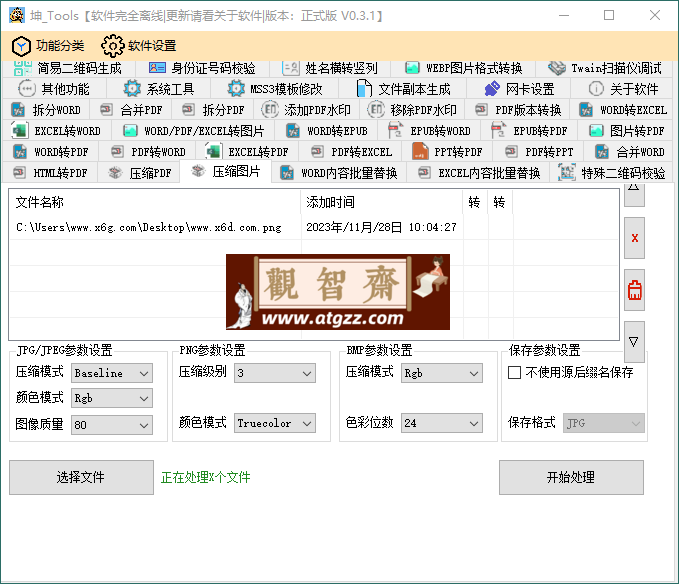Screen dimensions: 679x584
Task: Click the 文件名称 column header
Action: tap(155, 202)
